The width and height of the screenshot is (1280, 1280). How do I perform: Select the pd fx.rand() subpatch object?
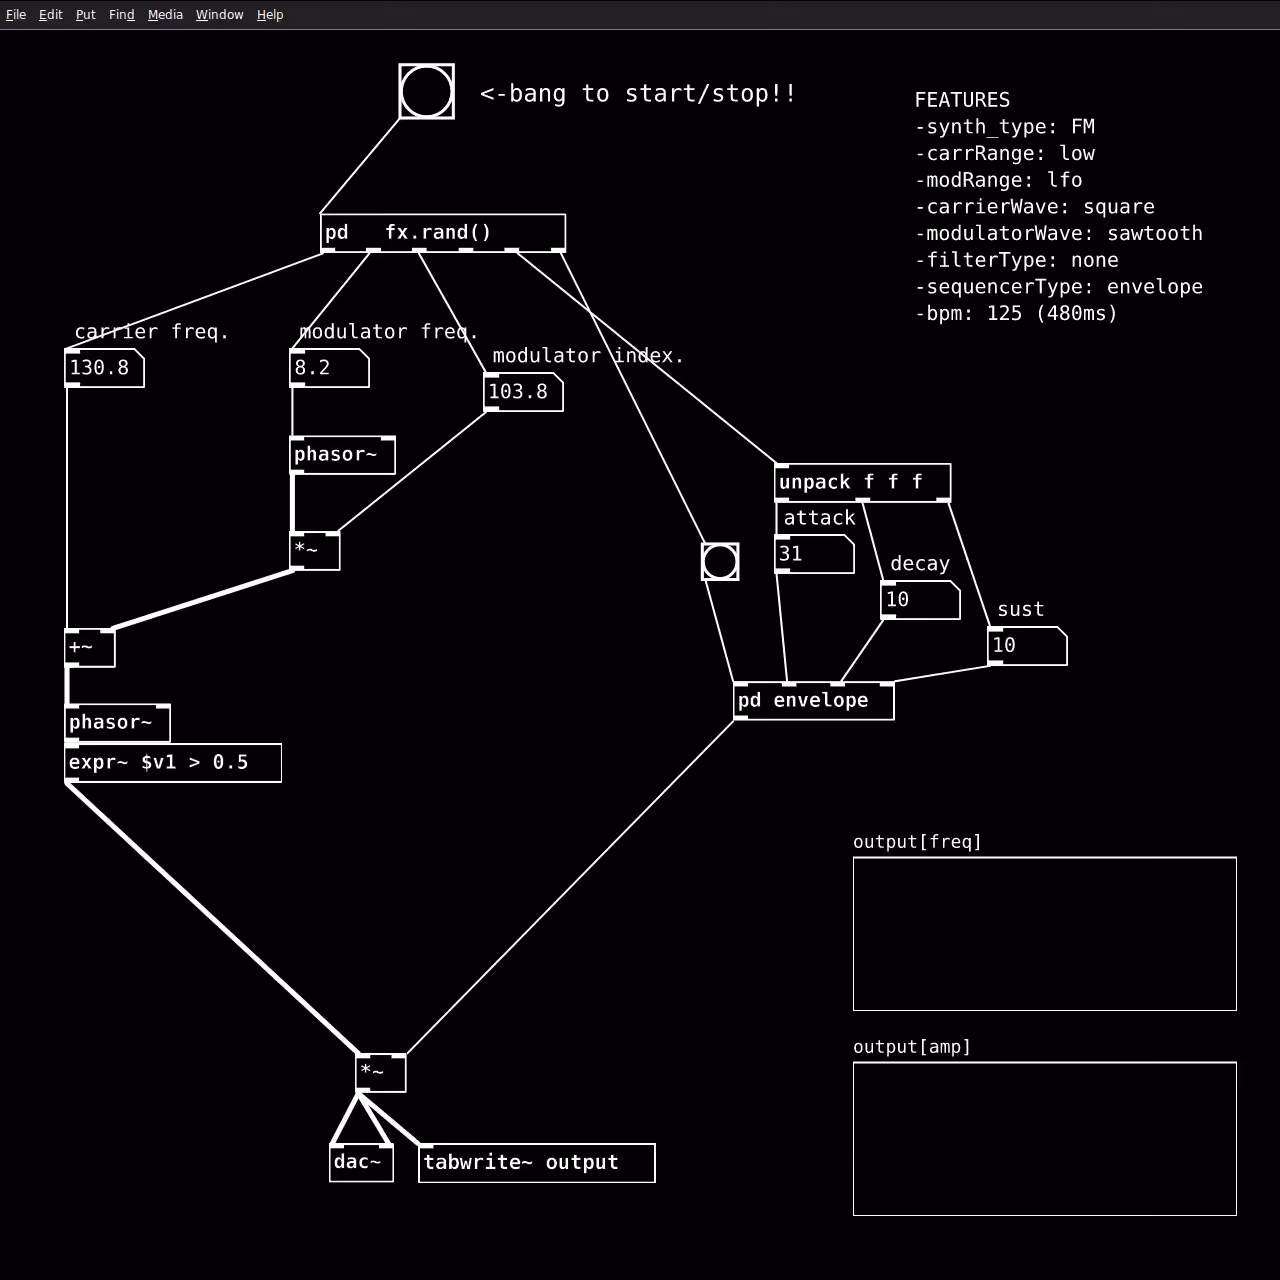[443, 233]
